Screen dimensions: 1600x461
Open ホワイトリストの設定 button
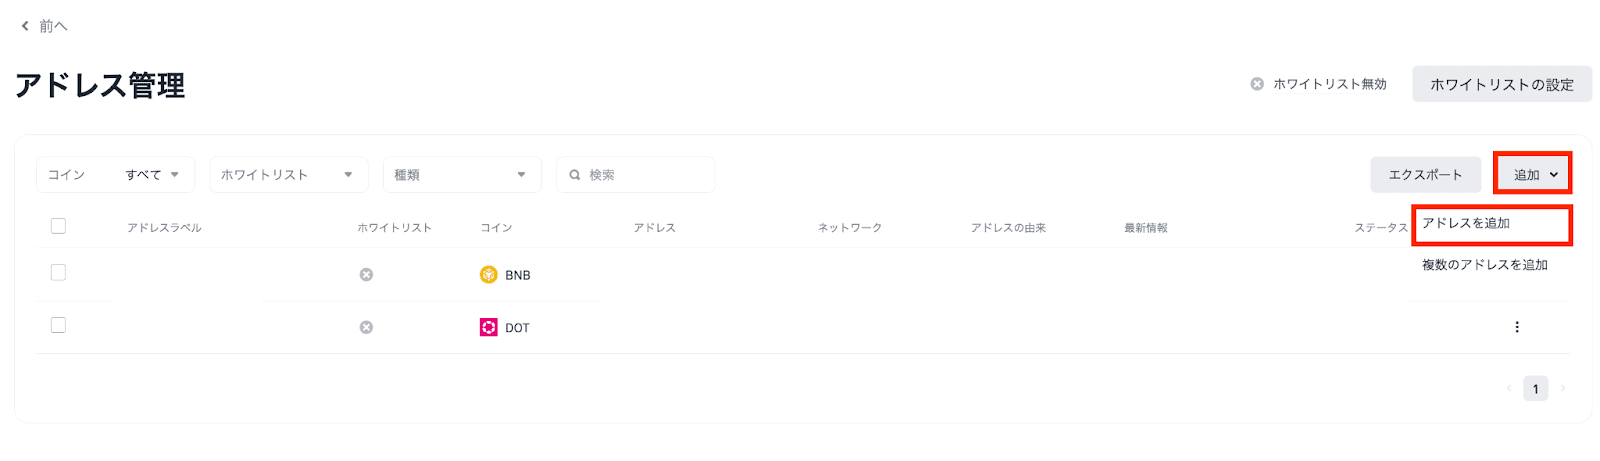coord(1501,85)
